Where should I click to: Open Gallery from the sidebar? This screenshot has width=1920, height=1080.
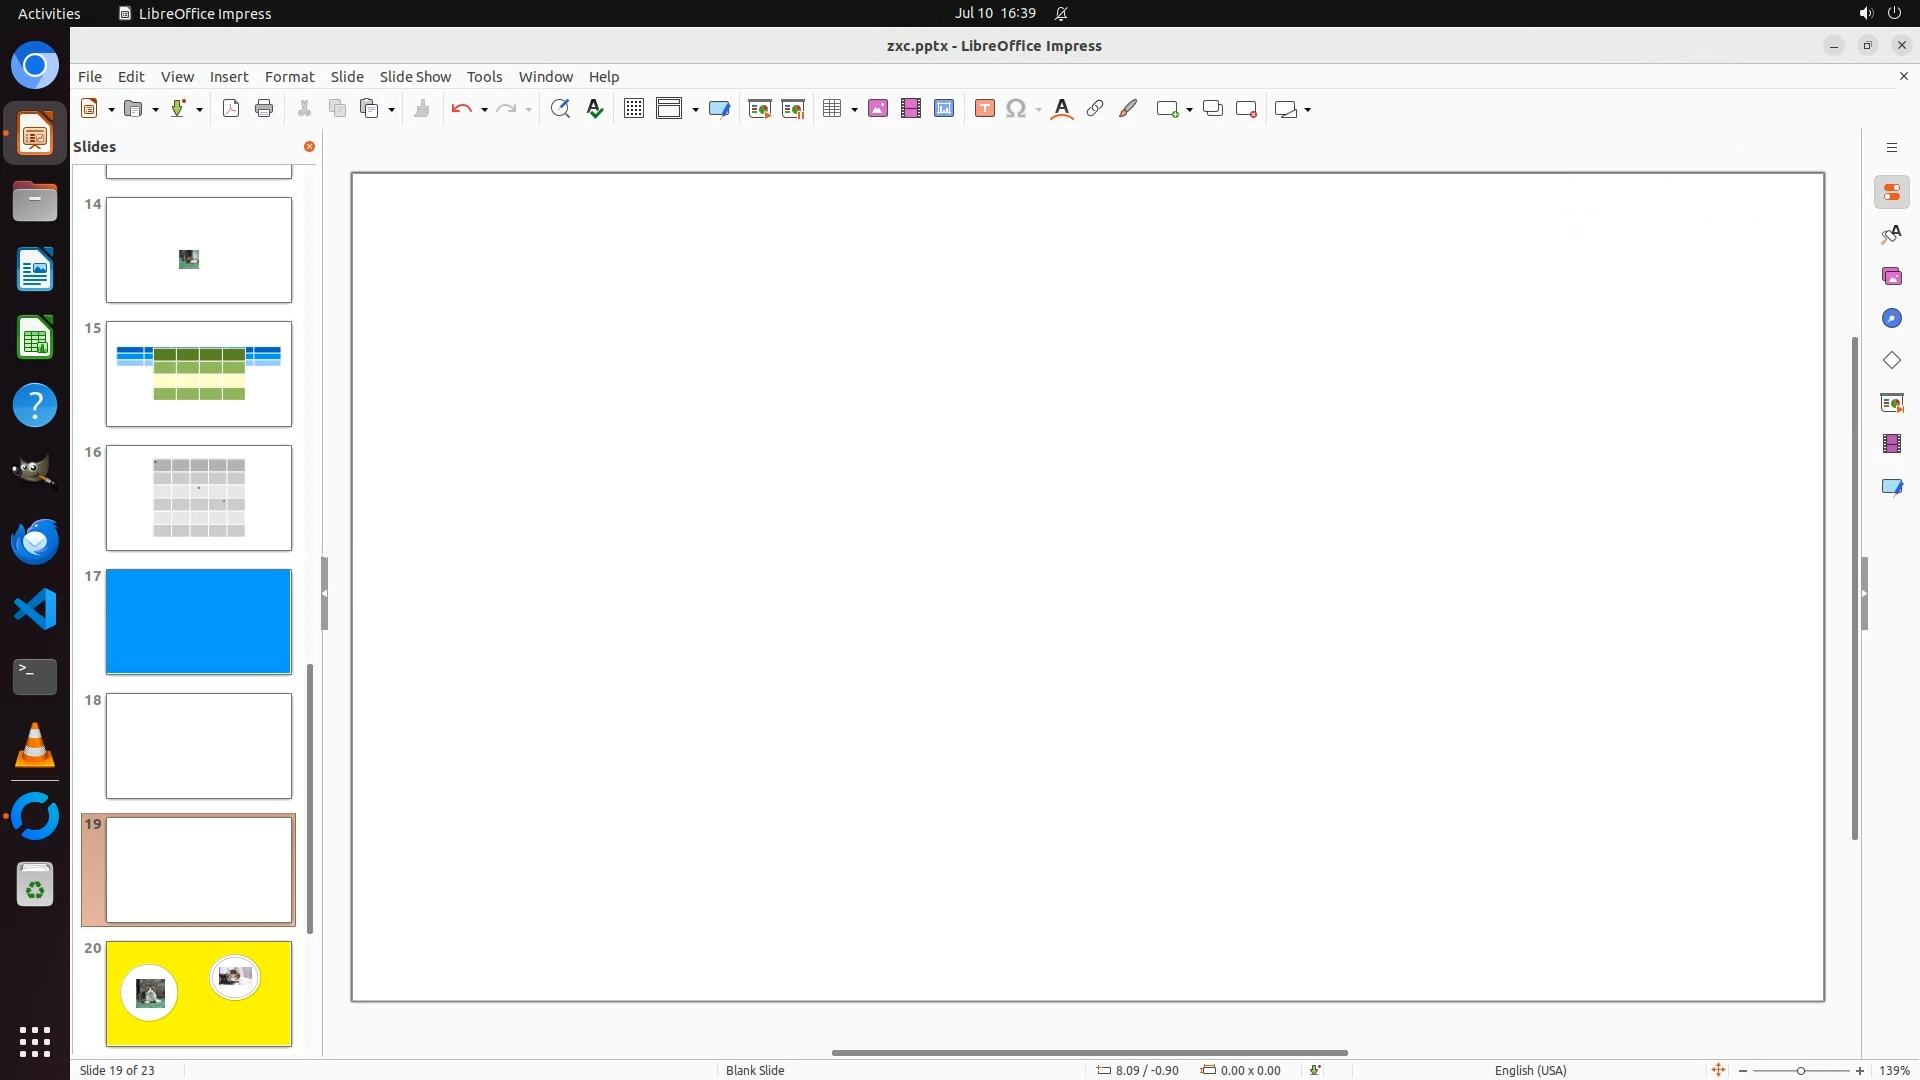click(1891, 276)
